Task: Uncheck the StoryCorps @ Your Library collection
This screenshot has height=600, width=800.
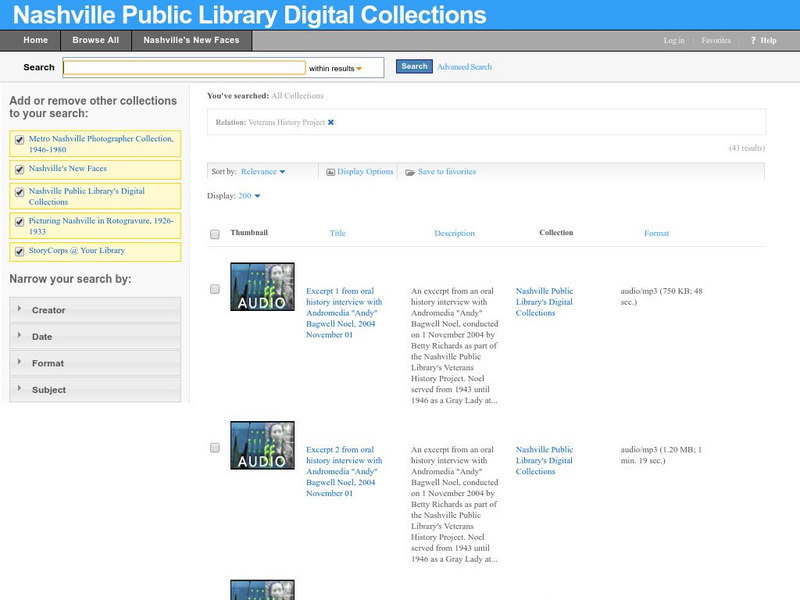Action: coord(17,250)
